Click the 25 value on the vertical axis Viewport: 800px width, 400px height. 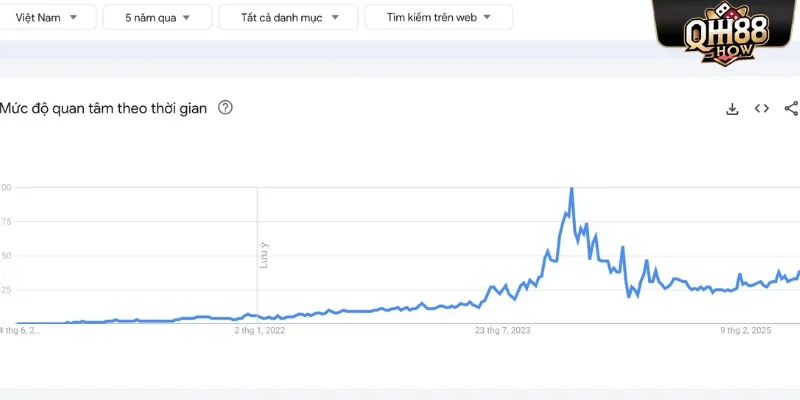click(x=6, y=290)
